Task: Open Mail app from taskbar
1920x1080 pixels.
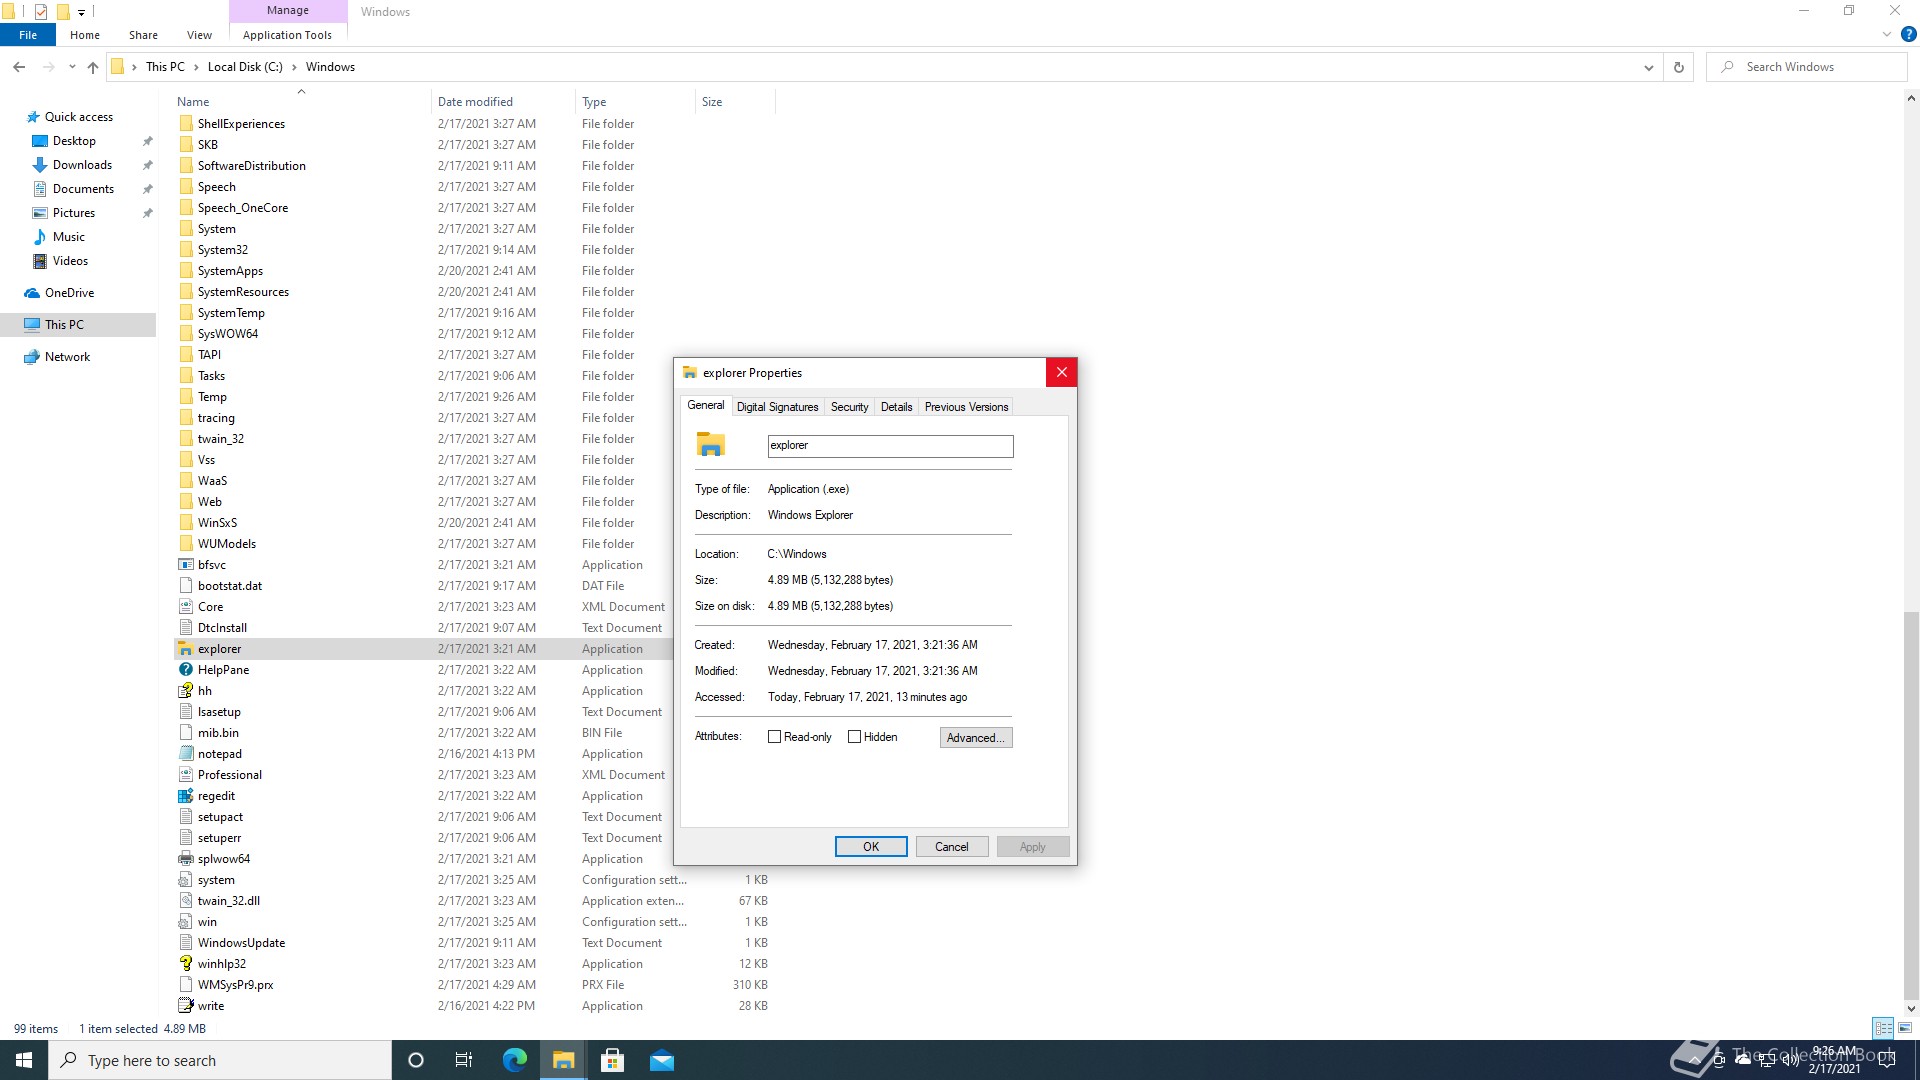Action: [x=662, y=1060]
